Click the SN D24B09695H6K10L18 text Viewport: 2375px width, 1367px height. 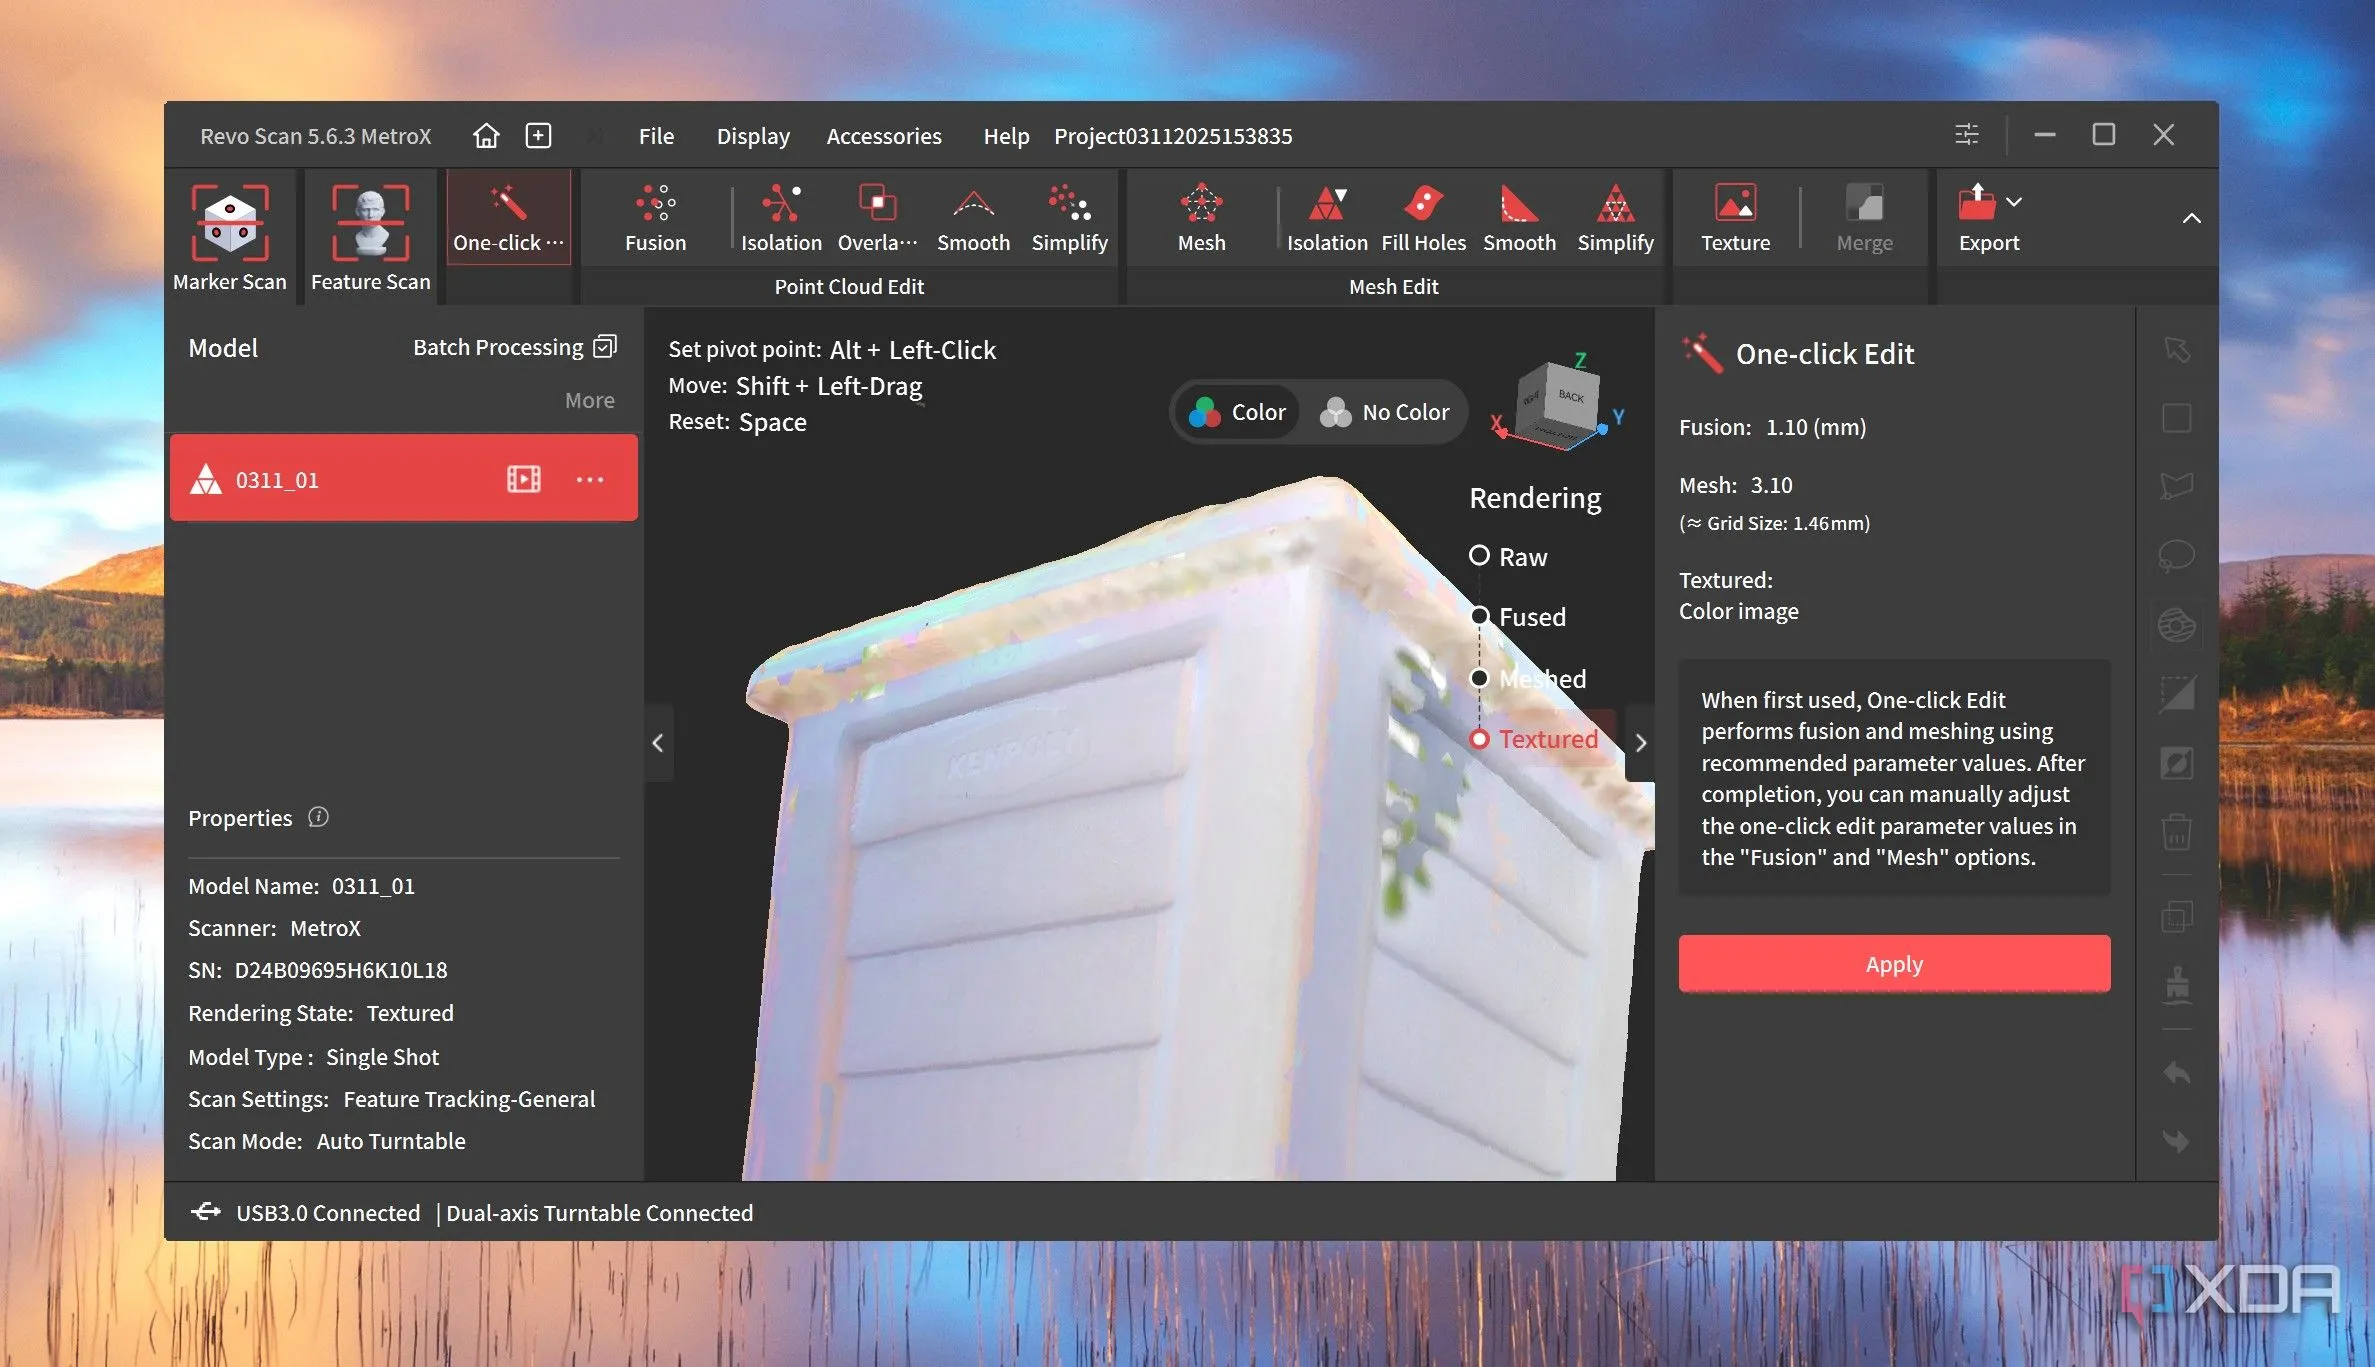coord(318,970)
